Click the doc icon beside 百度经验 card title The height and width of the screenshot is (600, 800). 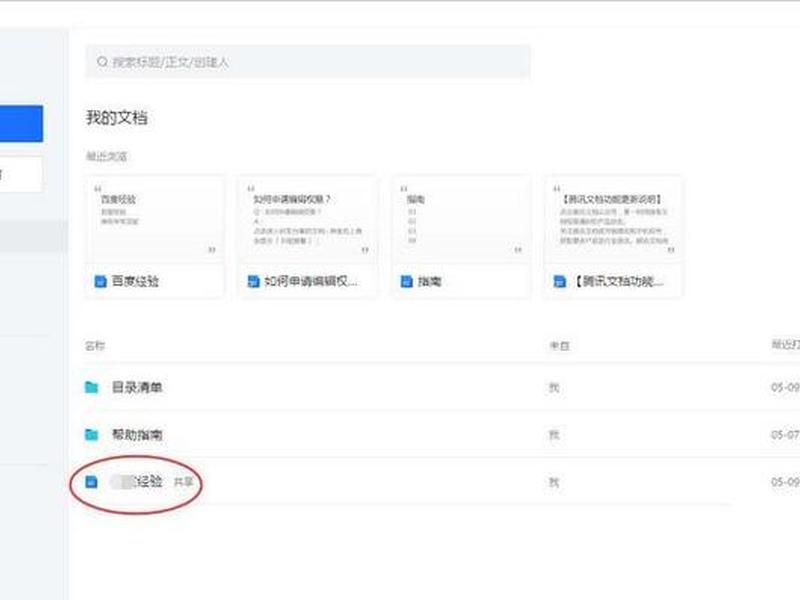(101, 281)
